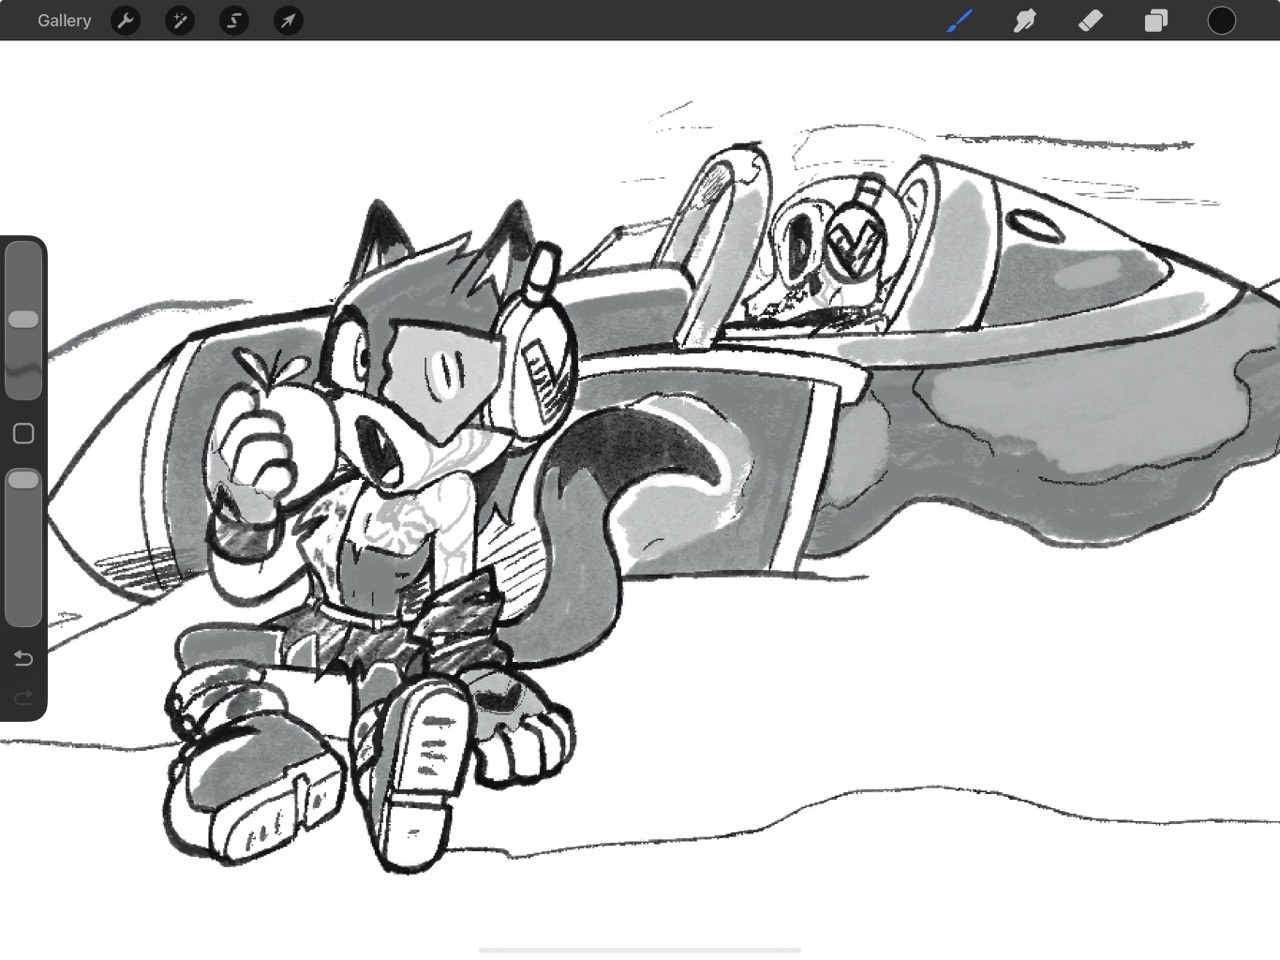
Task: Open the Layers panel
Action: (x=1156, y=20)
